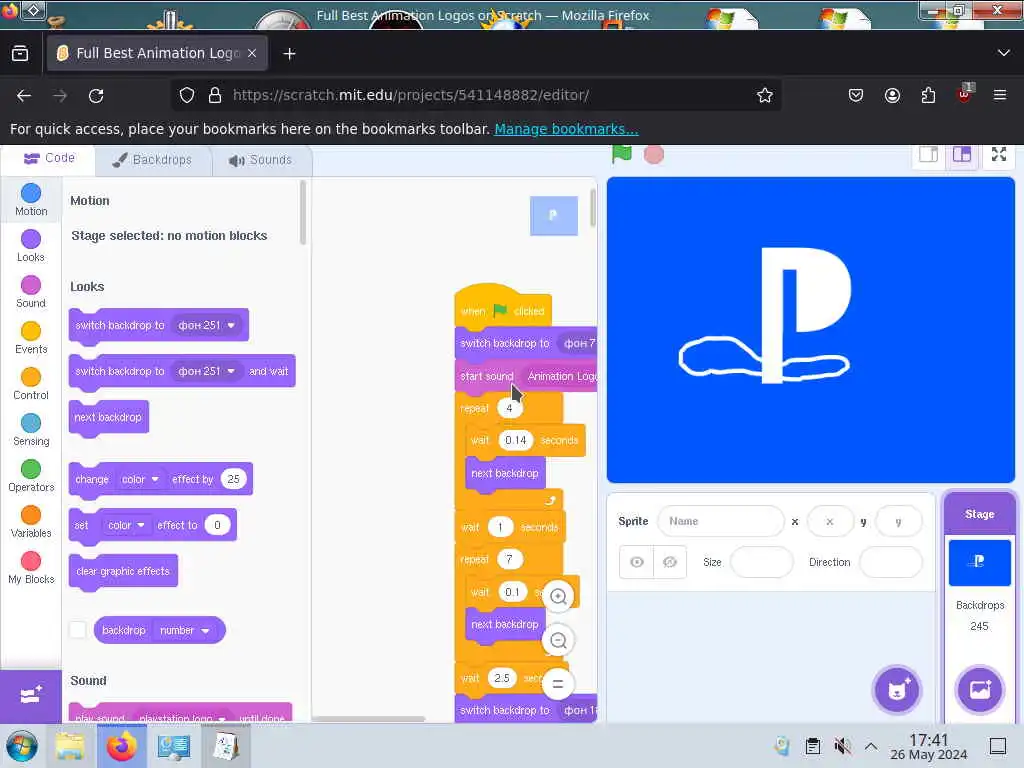The height and width of the screenshot is (768, 1024).
Task: Open the color effect dropdown in set block
Action: point(125,525)
